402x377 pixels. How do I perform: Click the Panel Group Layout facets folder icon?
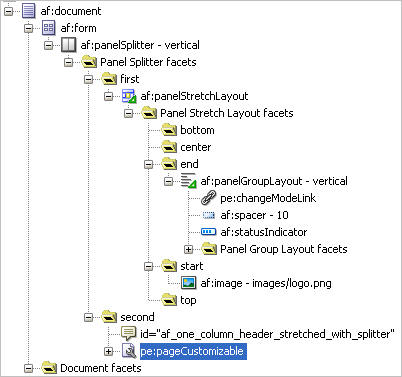click(x=209, y=249)
